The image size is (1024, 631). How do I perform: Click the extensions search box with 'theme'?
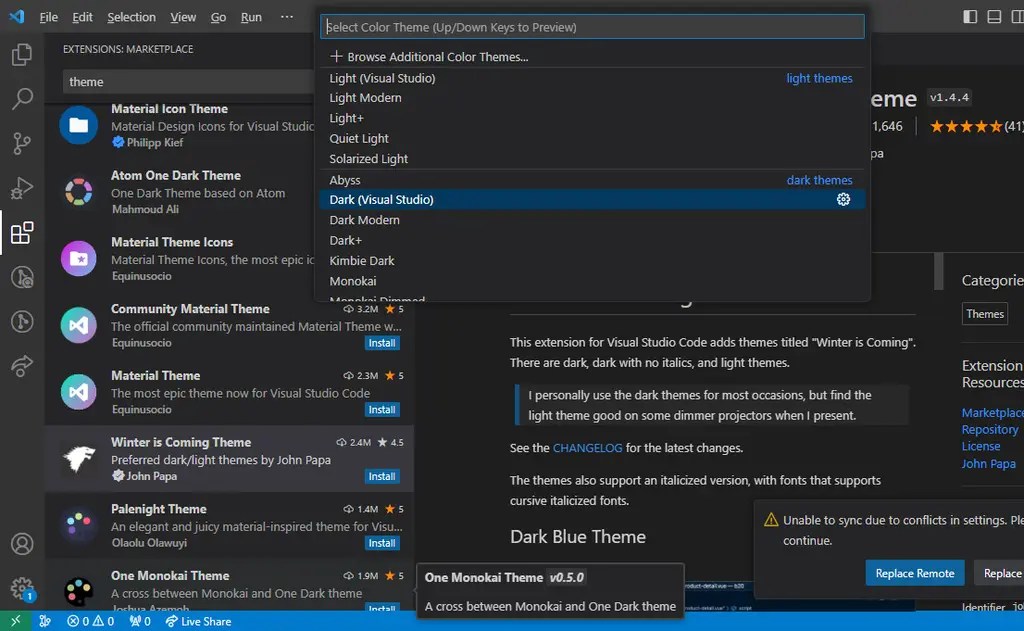tap(188, 82)
